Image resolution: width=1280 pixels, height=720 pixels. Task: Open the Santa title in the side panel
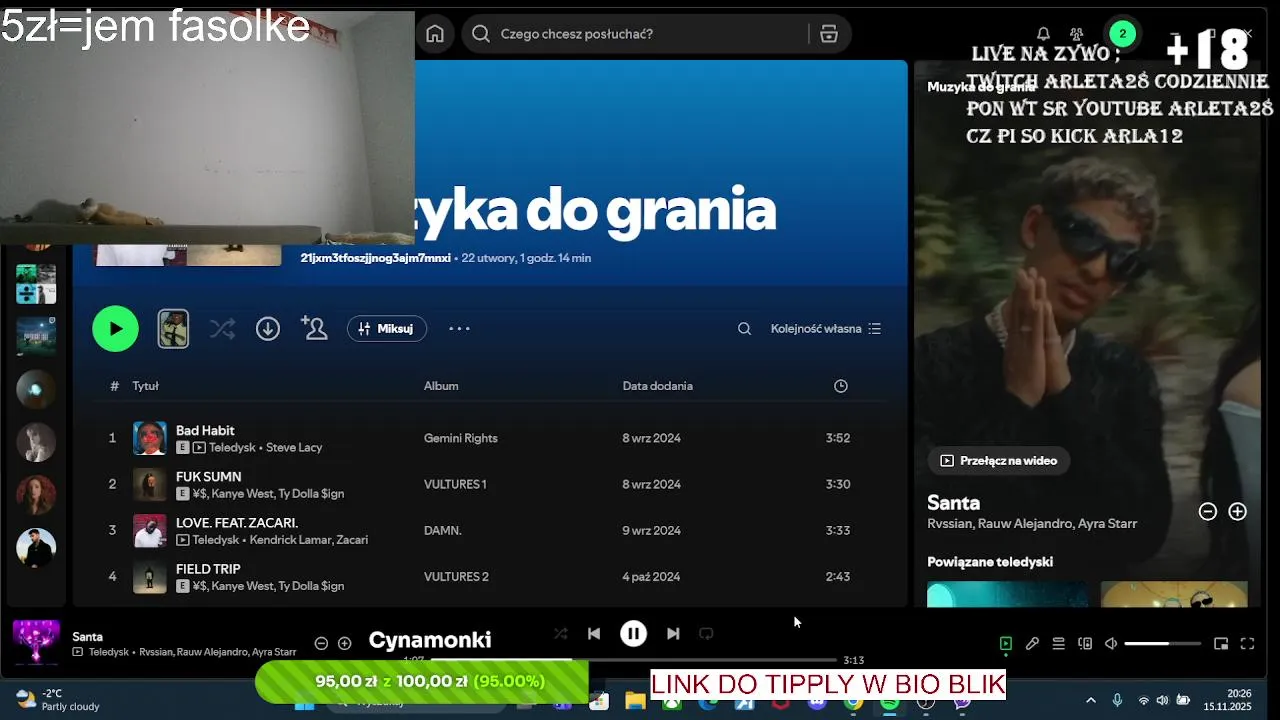[953, 503]
